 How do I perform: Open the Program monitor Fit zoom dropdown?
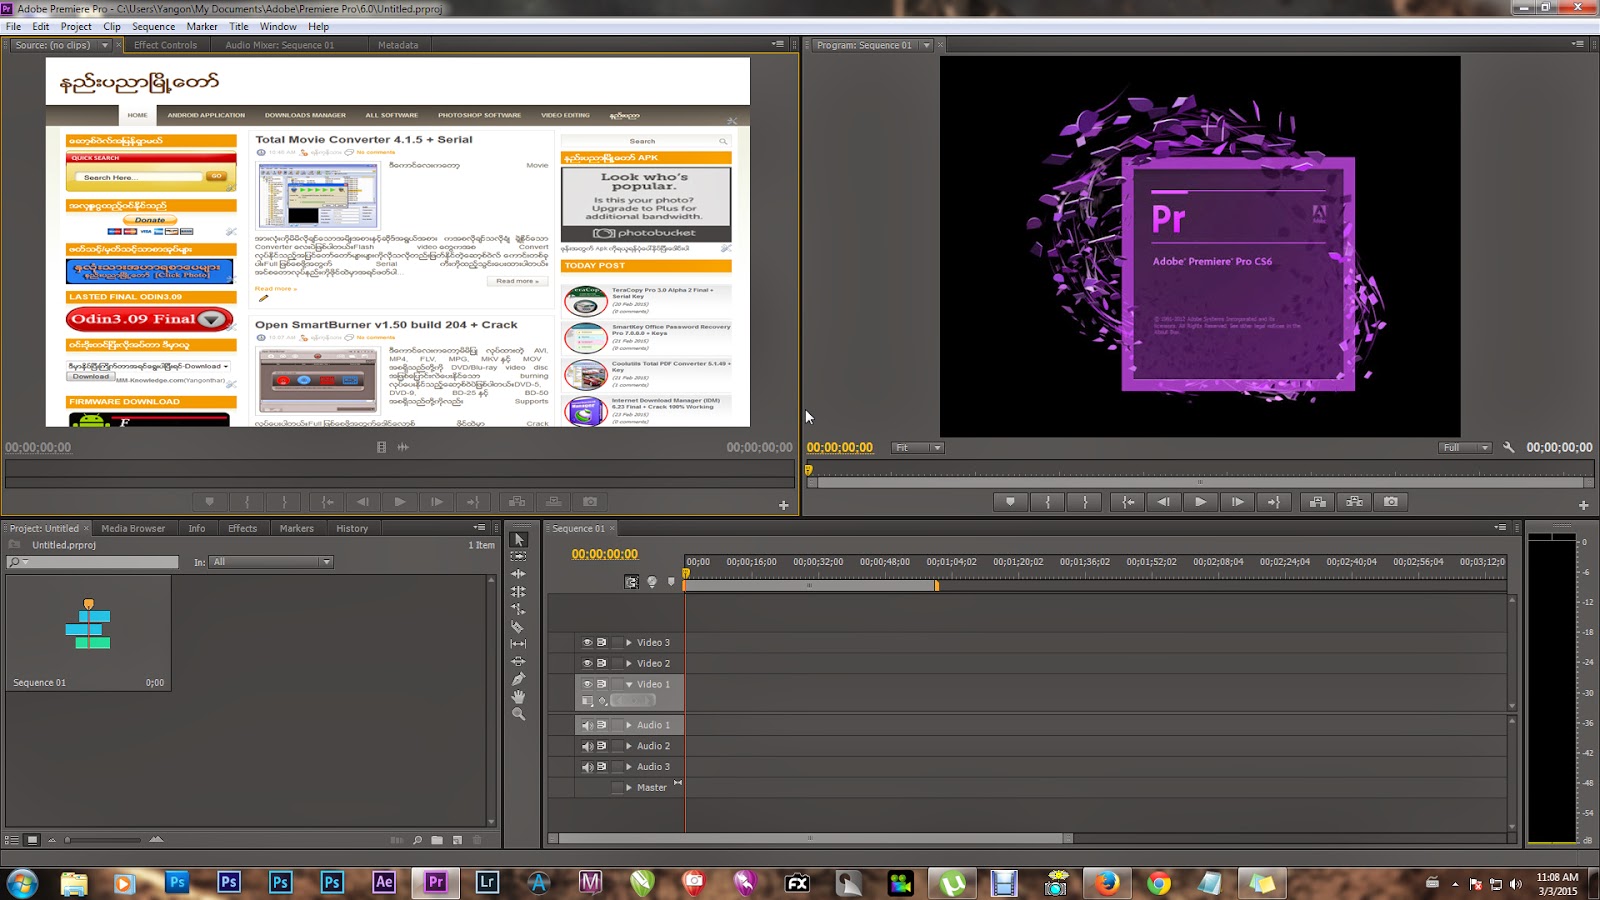click(x=918, y=448)
